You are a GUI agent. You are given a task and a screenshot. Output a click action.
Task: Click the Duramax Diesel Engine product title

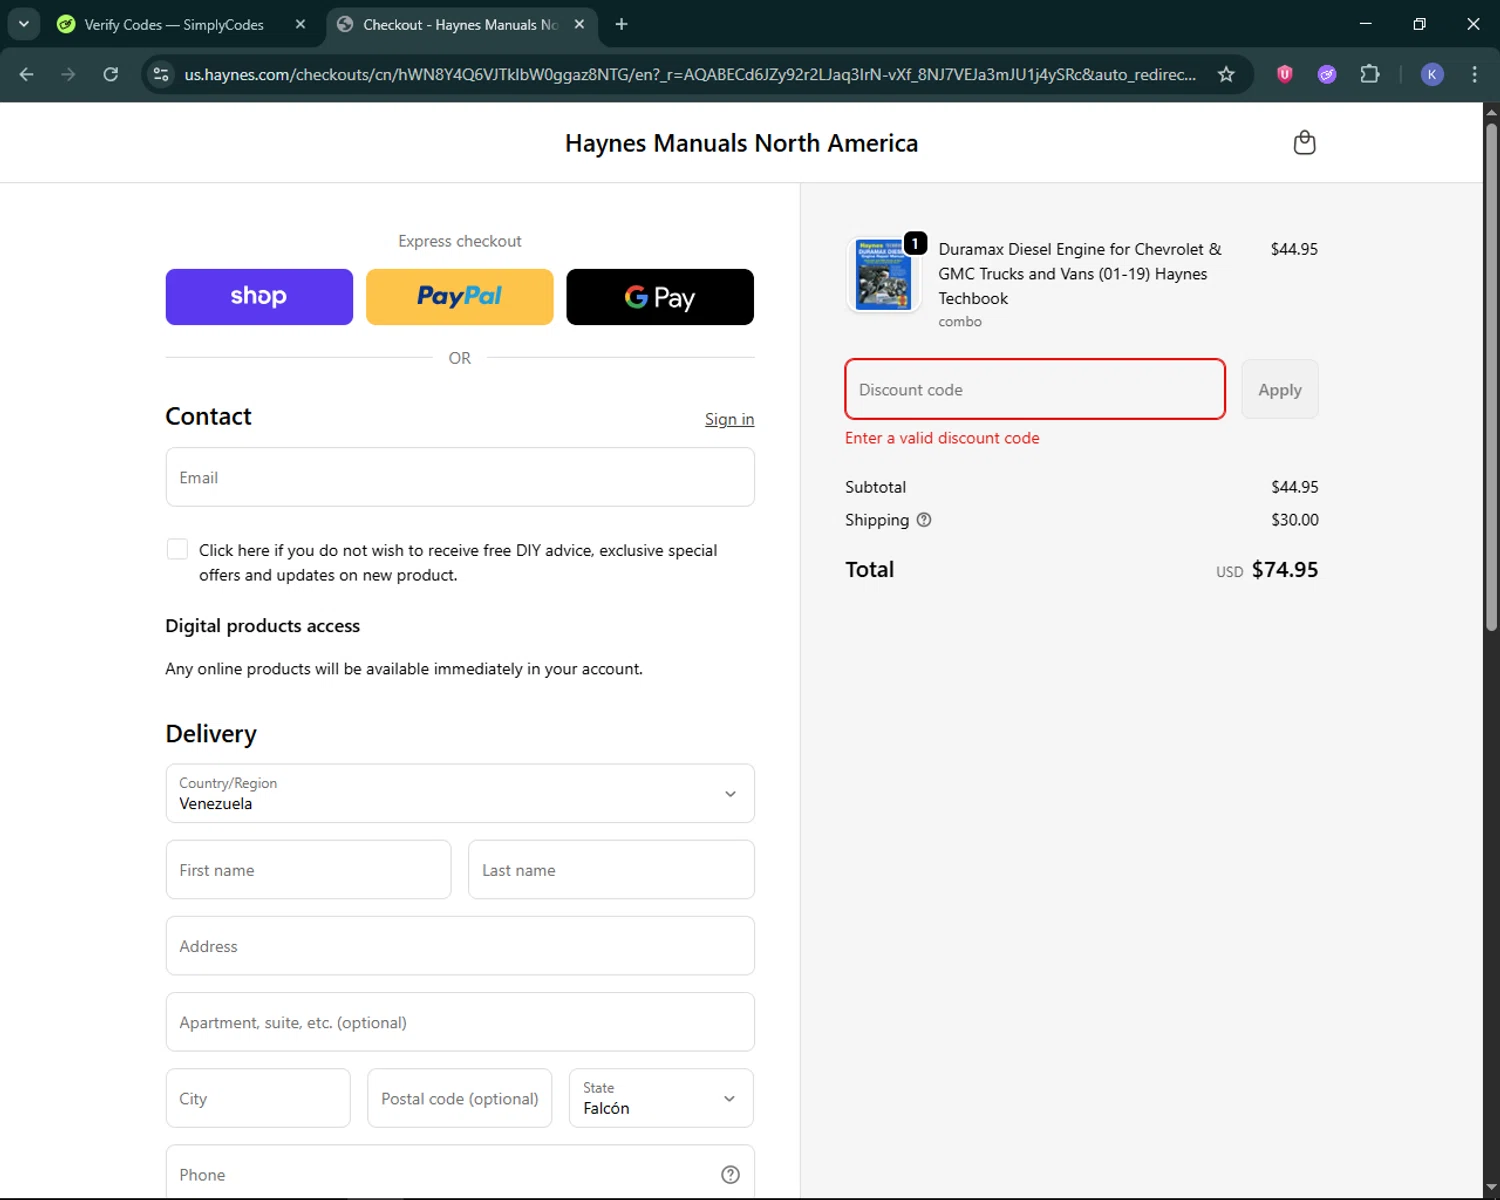click(x=1080, y=274)
